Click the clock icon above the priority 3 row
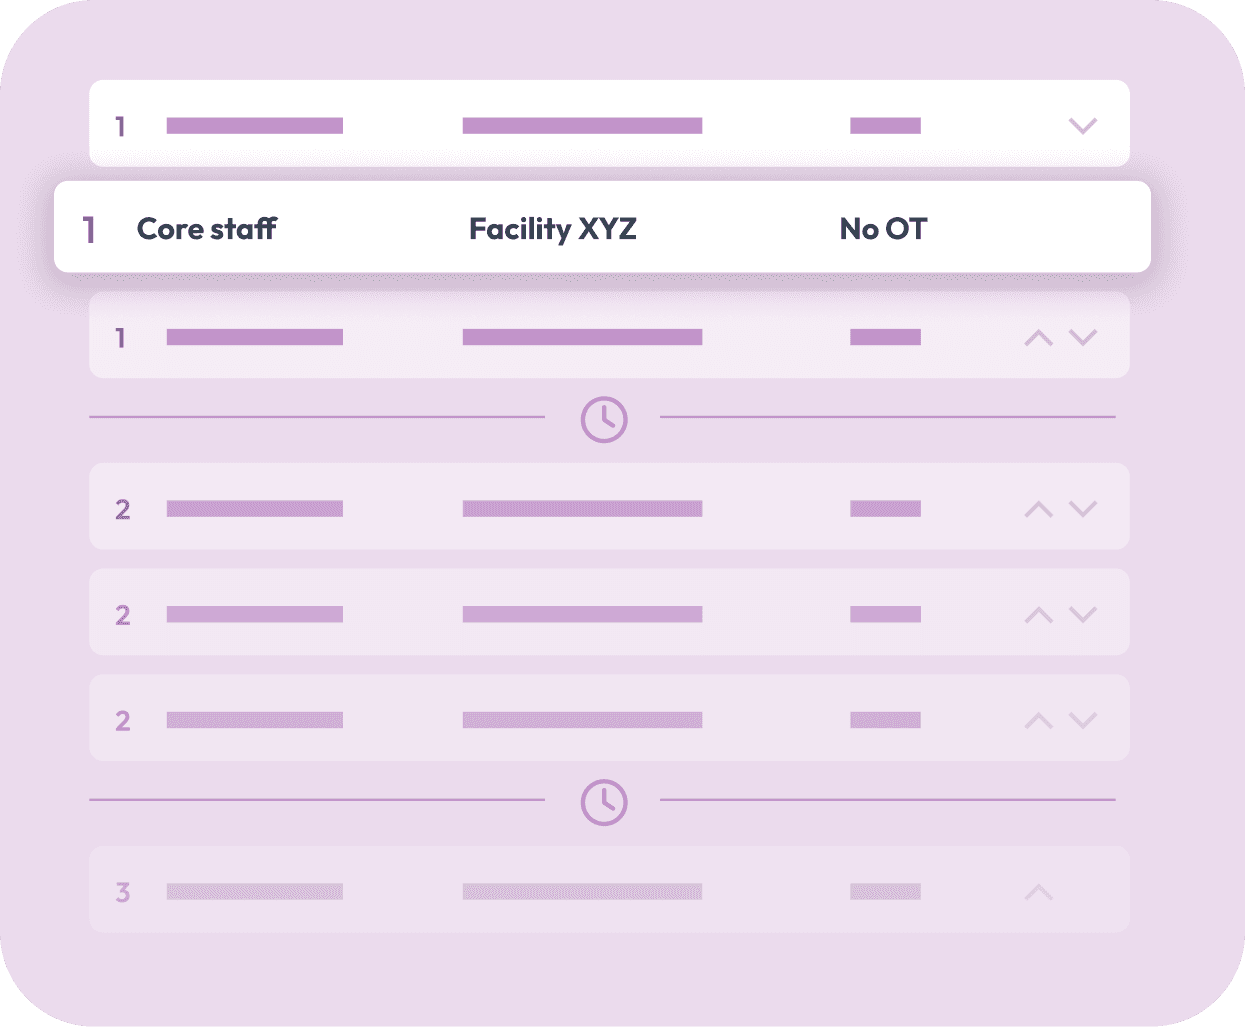 pyautogui.click(x=604, y=803)
